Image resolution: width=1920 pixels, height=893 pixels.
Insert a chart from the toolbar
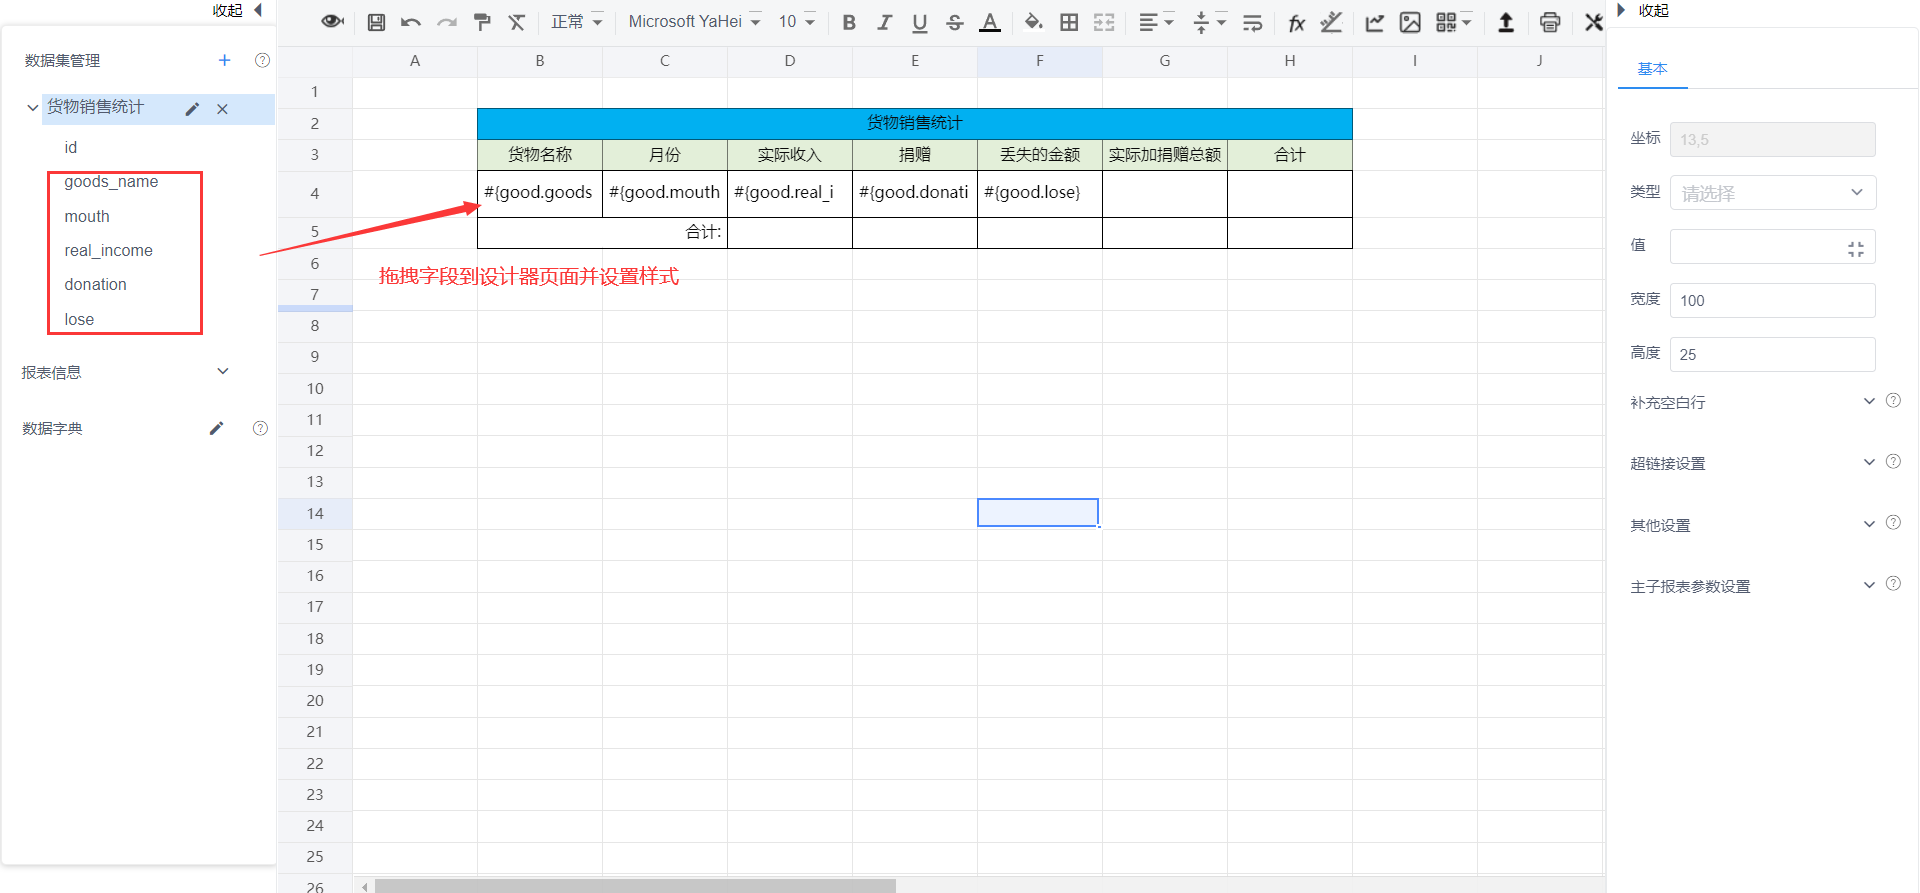click(1375, 22)
